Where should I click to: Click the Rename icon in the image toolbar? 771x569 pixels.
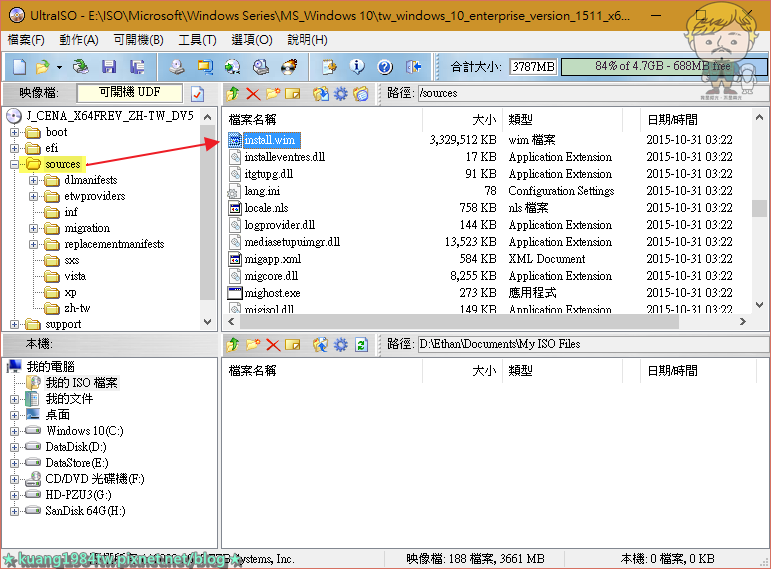tap(293, 93)
